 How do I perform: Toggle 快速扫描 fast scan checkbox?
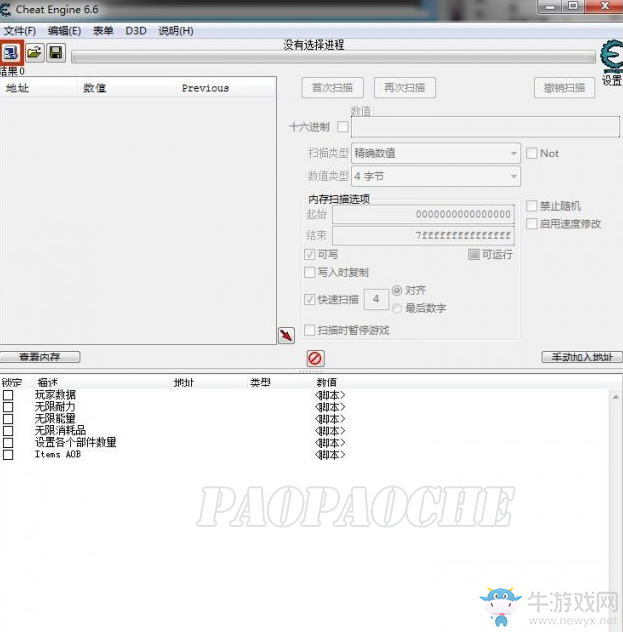pos(309,299)
